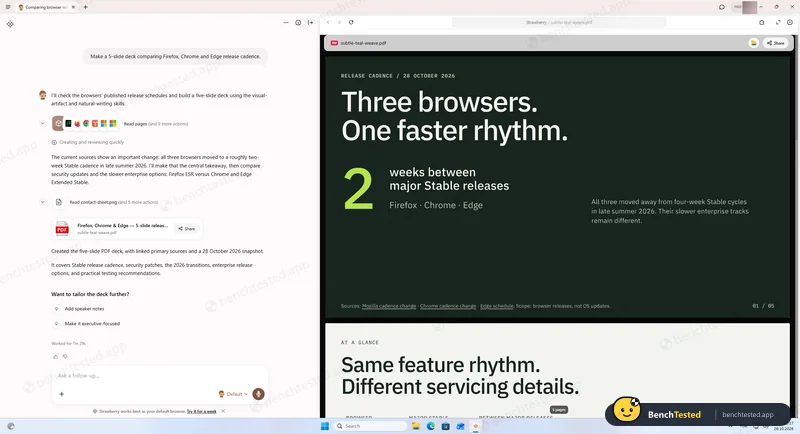Collapse the 'Read pages' actions group
This screenshot has height=434, width=800.
(x=43, y=123)
